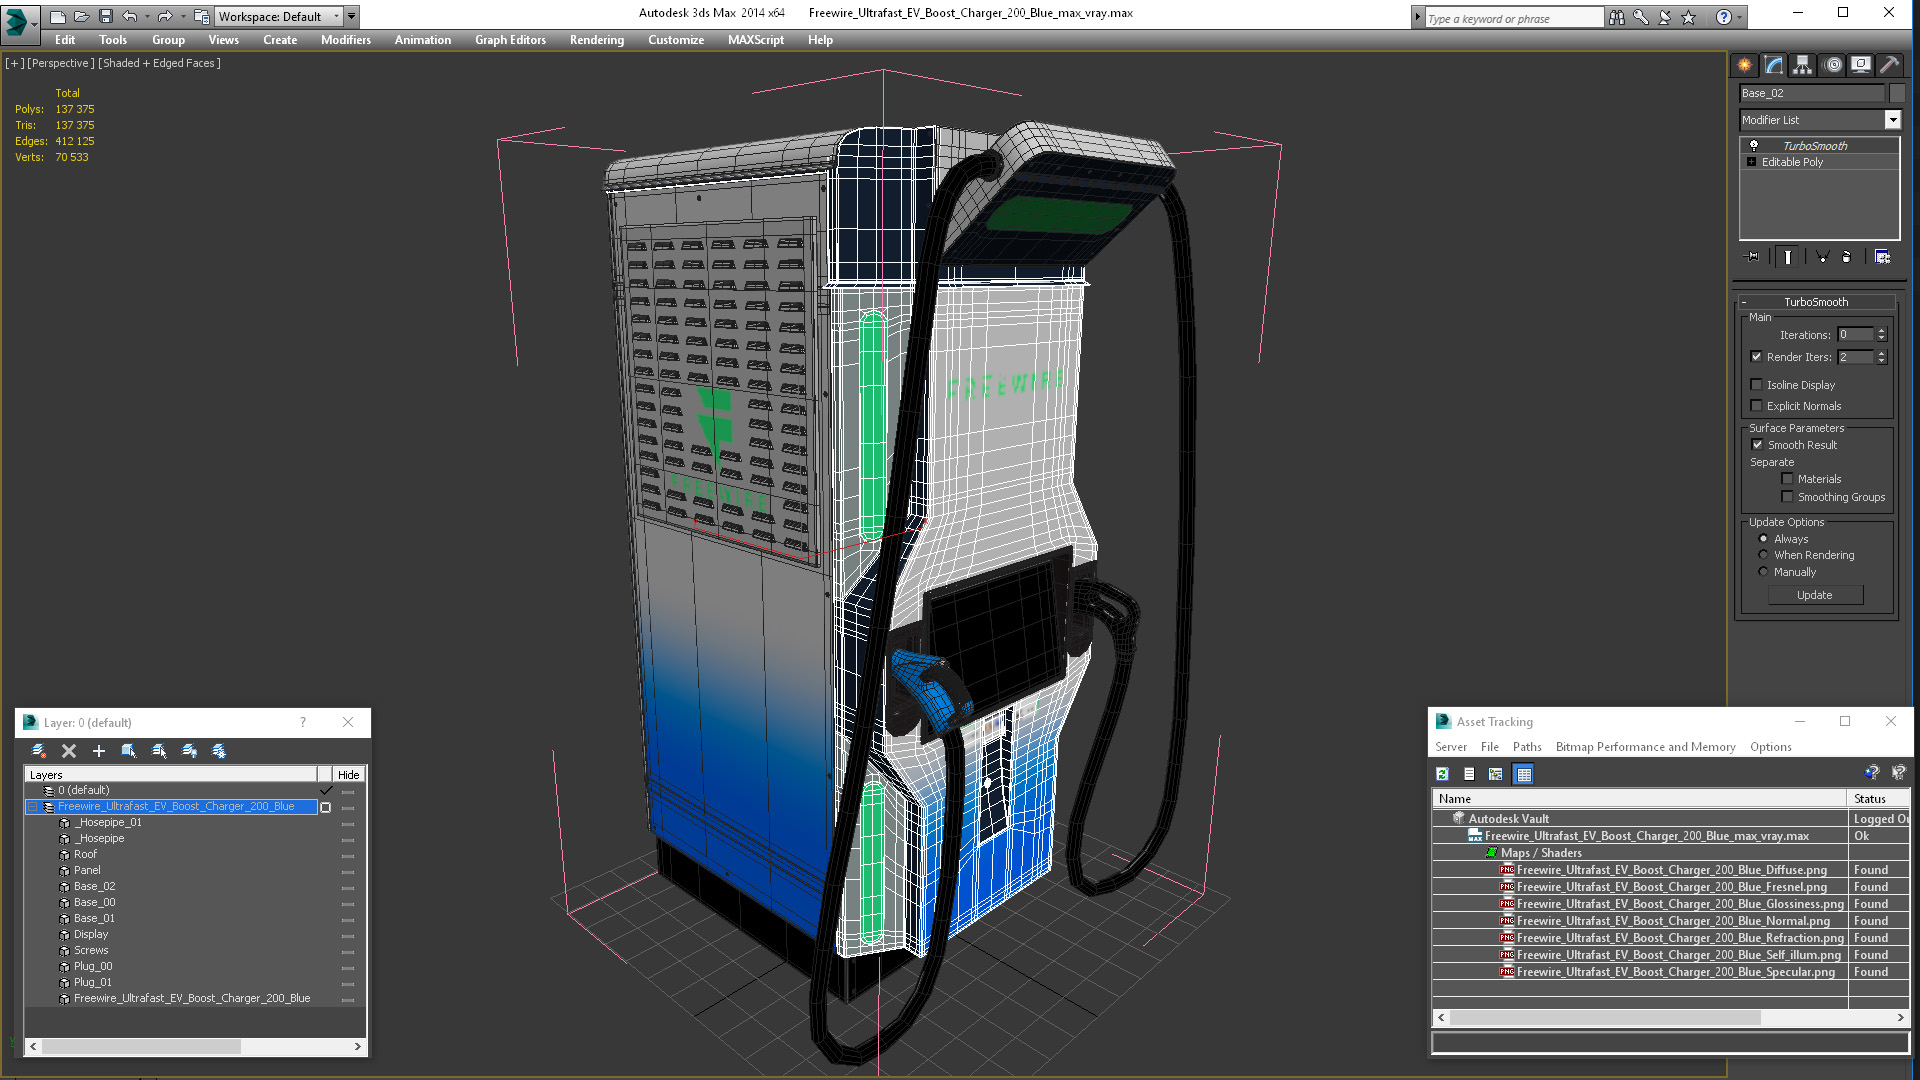Open Bitmap Performance and Memory menu
This screenshot has width=1920, height=1080.
(x=1645, y=747)
